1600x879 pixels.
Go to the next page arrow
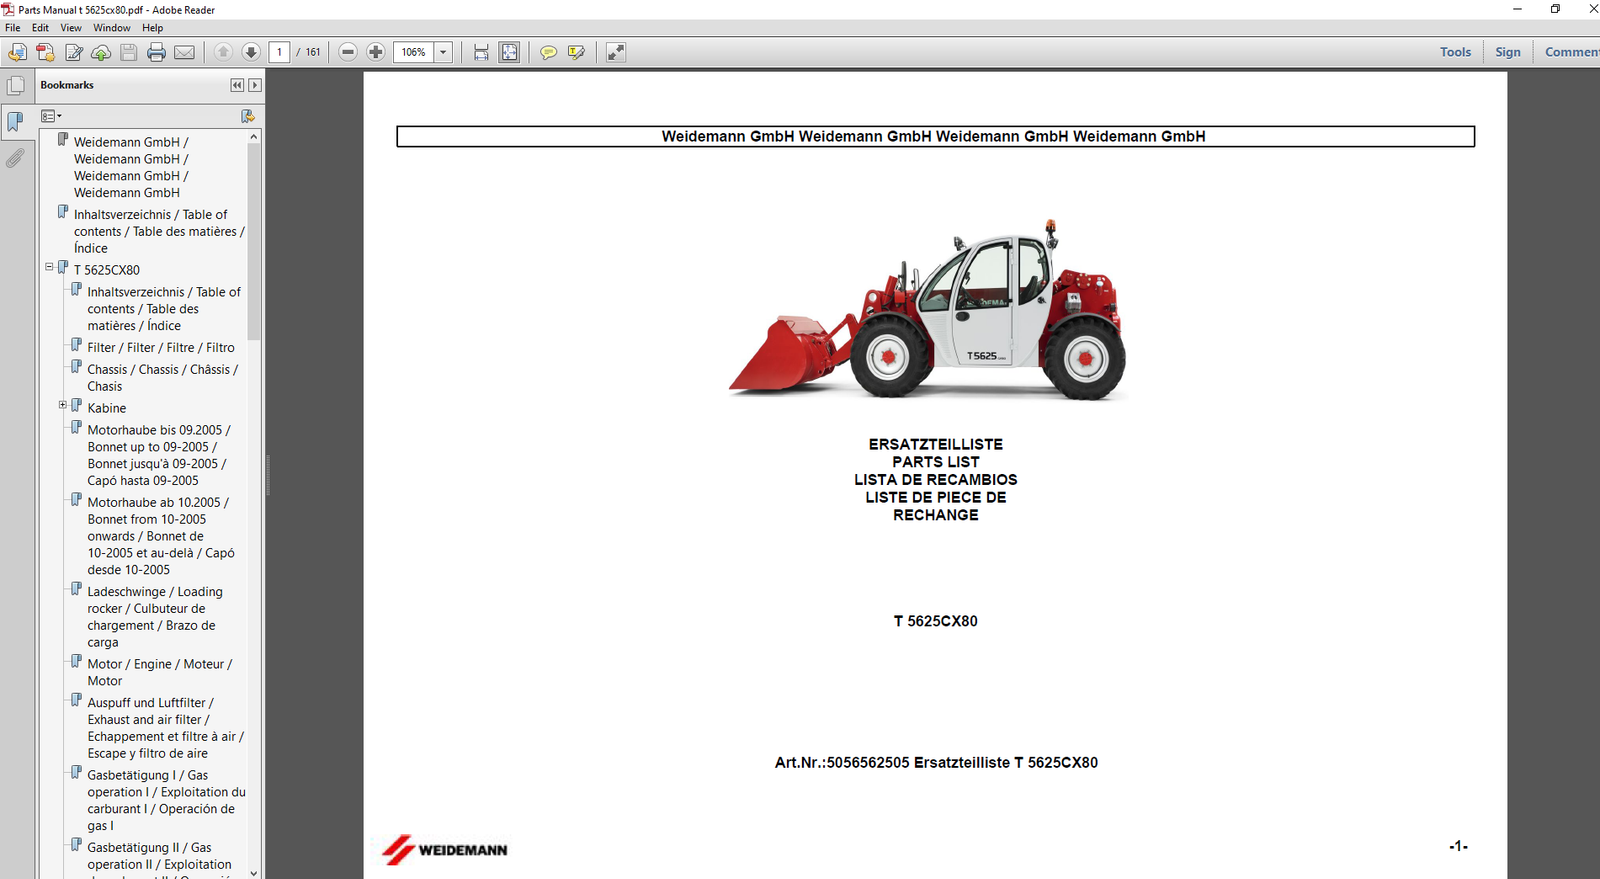coord(251,52)
